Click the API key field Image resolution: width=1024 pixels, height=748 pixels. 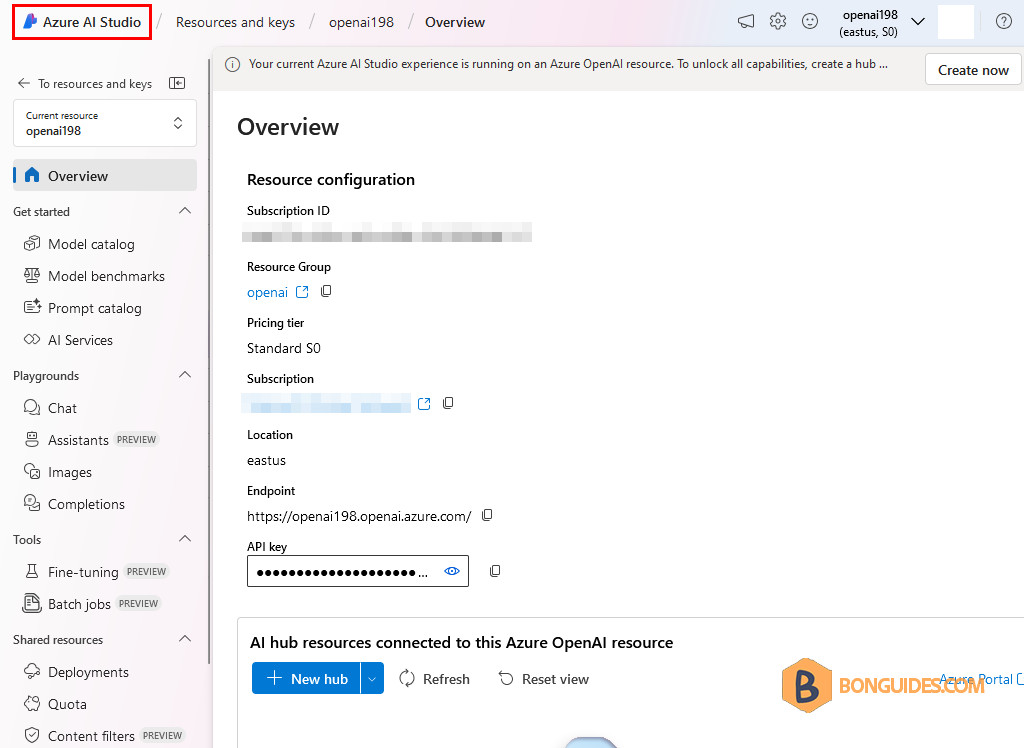pyautogui.click(x=357, y=571)
